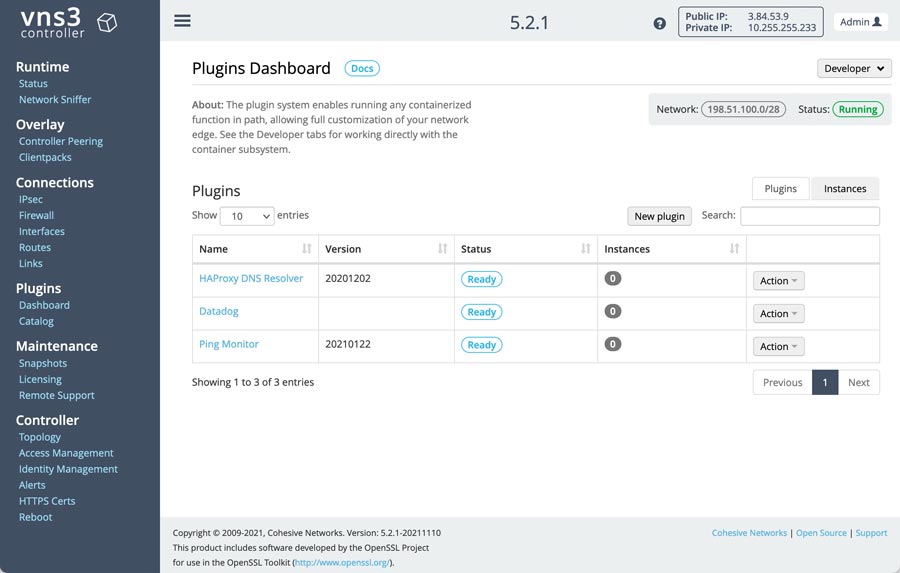Toggle the hamburger sidebar menu icon
Viewport: 900px width, 573px height.
click(182, 21)
